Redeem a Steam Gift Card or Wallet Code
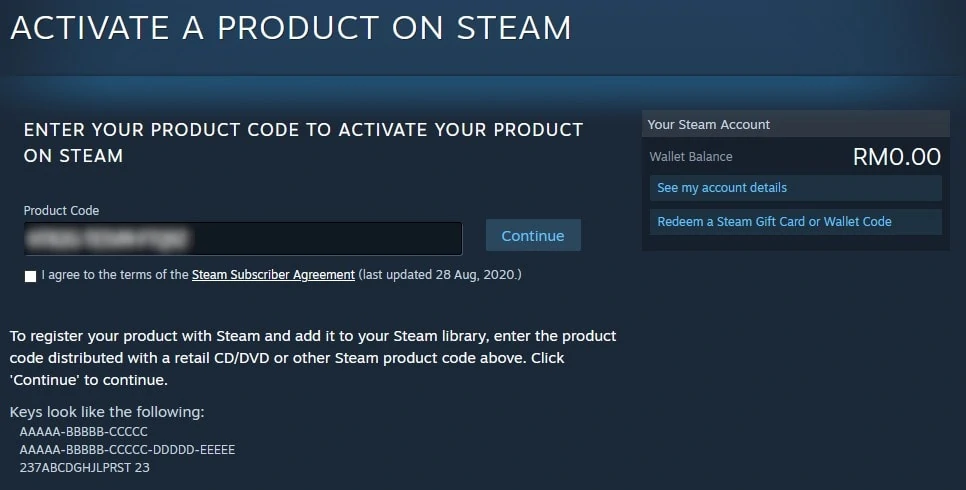 [x=774, y=222]
